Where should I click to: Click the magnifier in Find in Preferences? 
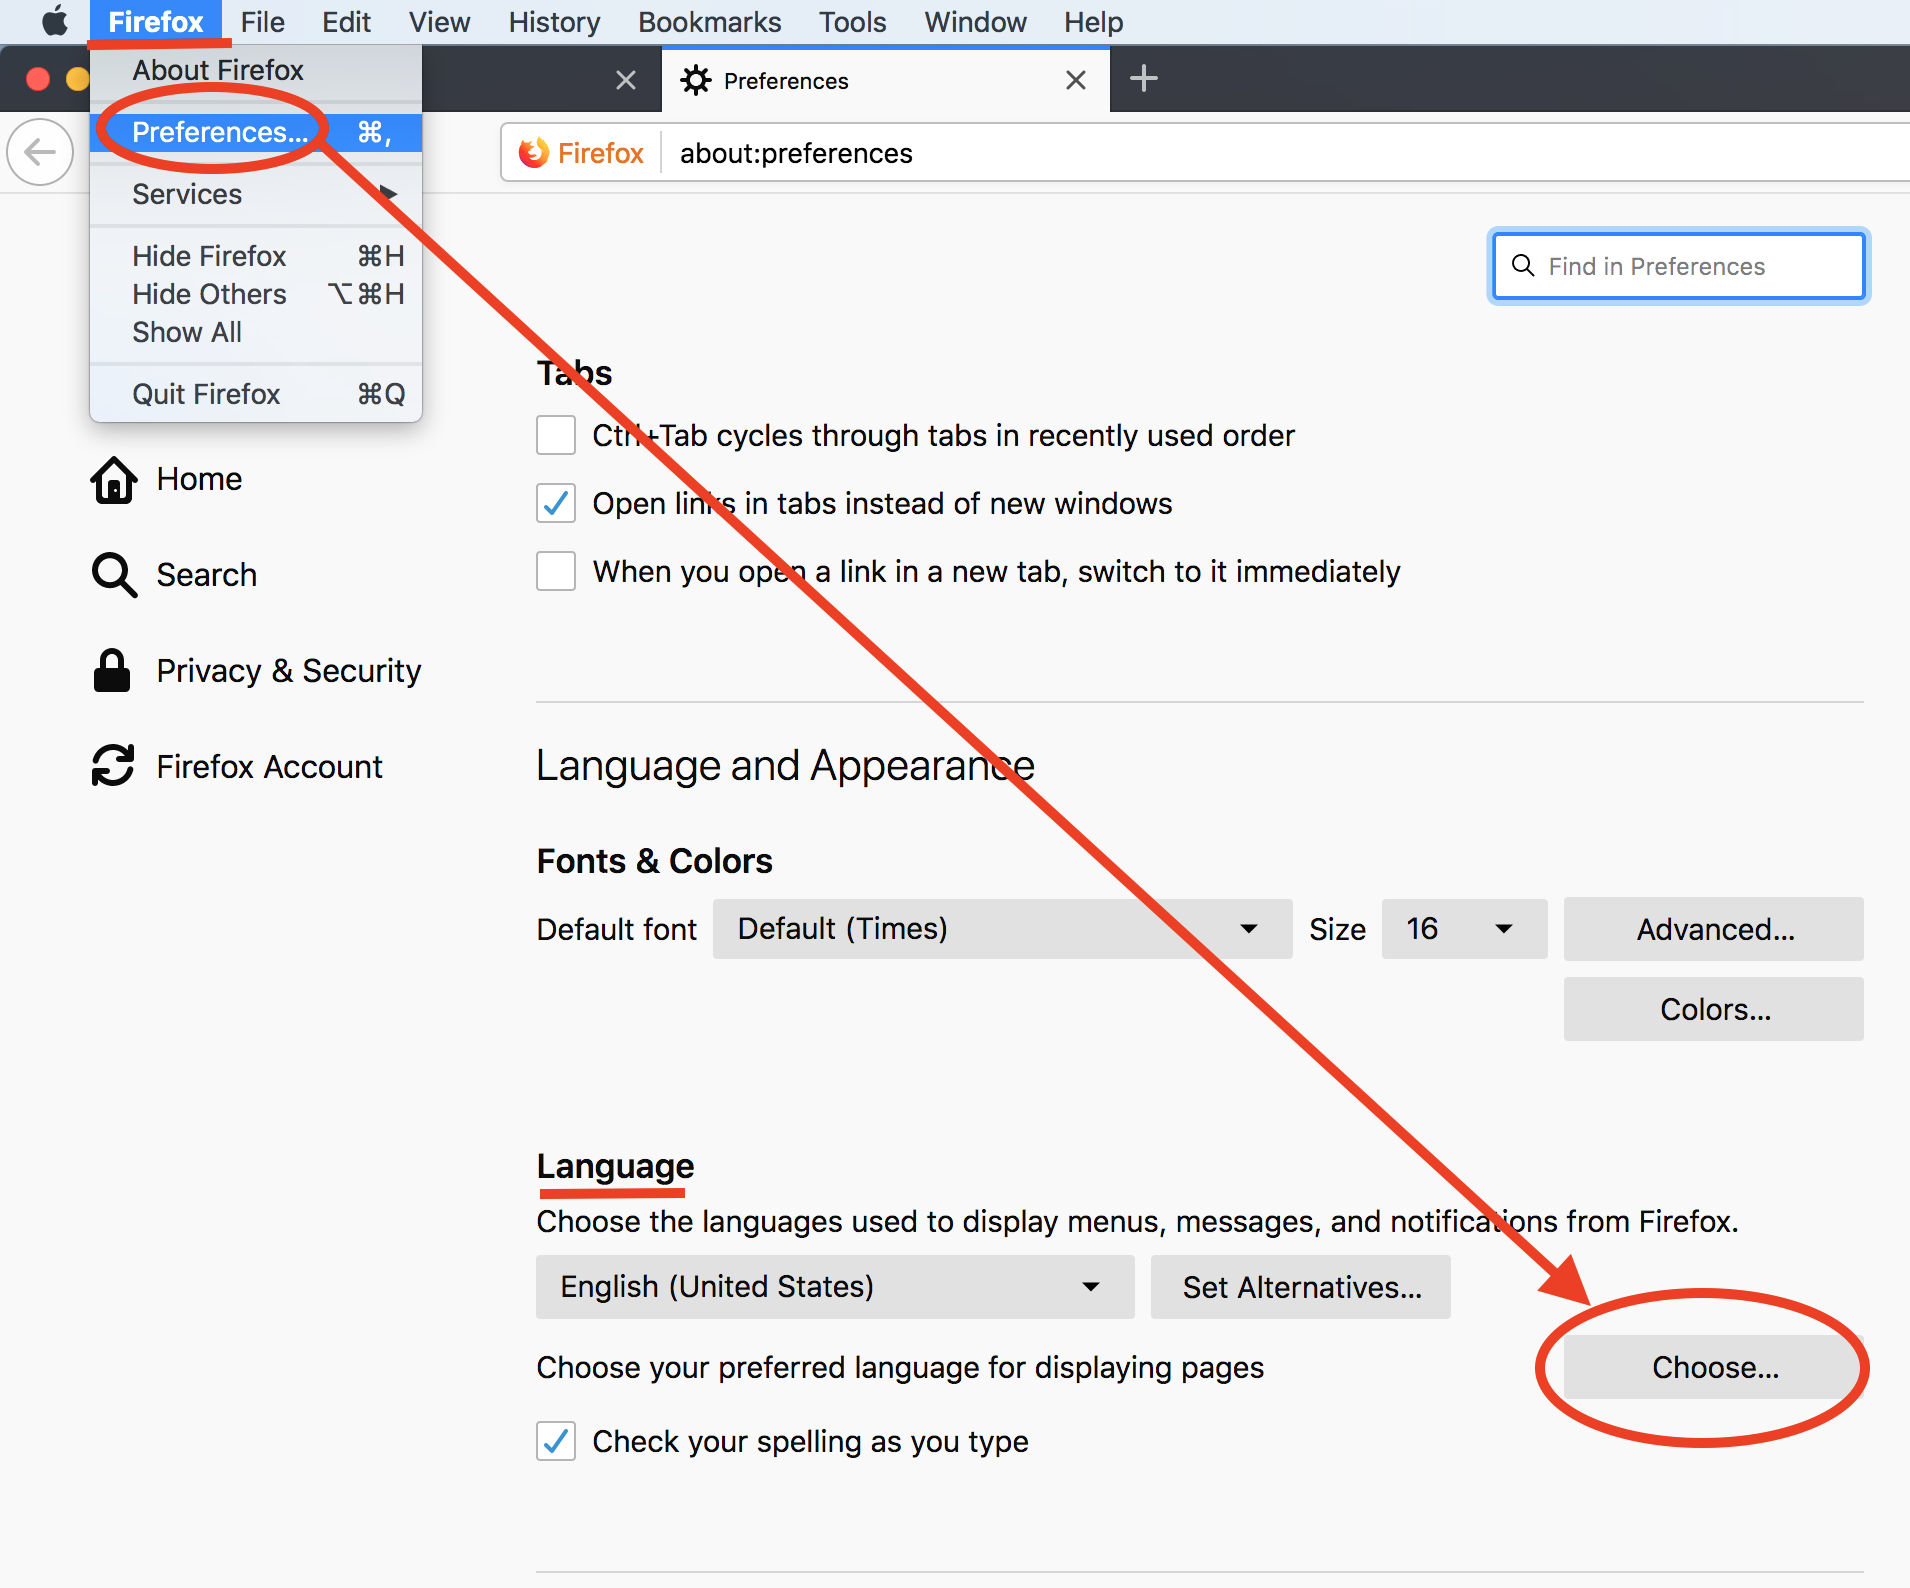click(x=1523, y=265)
